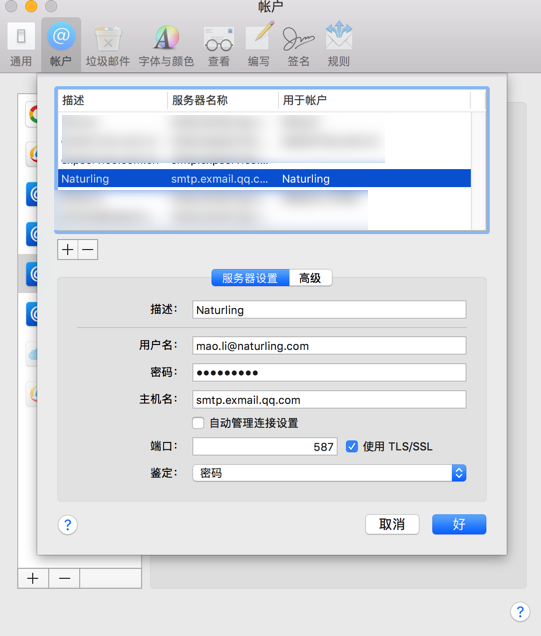Open the 编写 Composing preferences pane

(x=259, y=45)
